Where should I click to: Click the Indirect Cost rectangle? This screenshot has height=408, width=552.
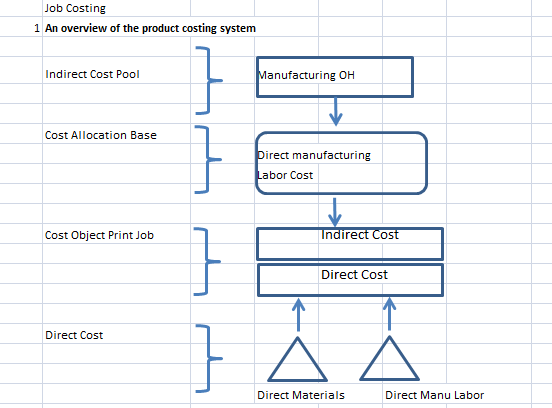click(350, 244)
